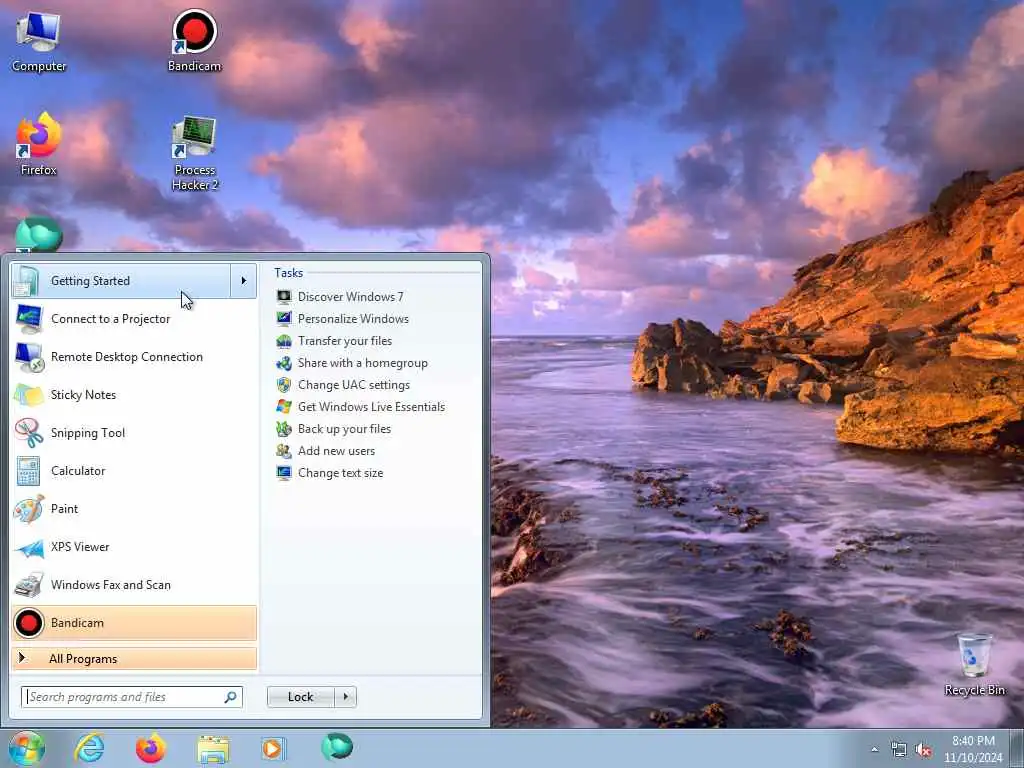1024x768 pixels.
Task: Open the Recycle Bin on desktop
Action: [974, 664]
